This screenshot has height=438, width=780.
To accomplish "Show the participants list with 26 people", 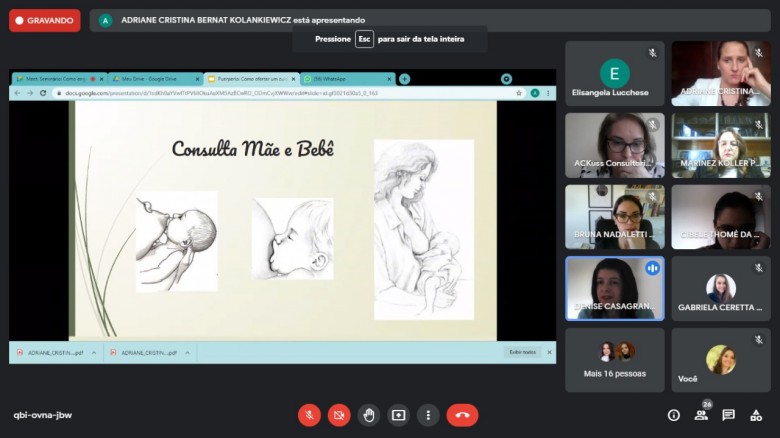I will (x=702, y=415).
